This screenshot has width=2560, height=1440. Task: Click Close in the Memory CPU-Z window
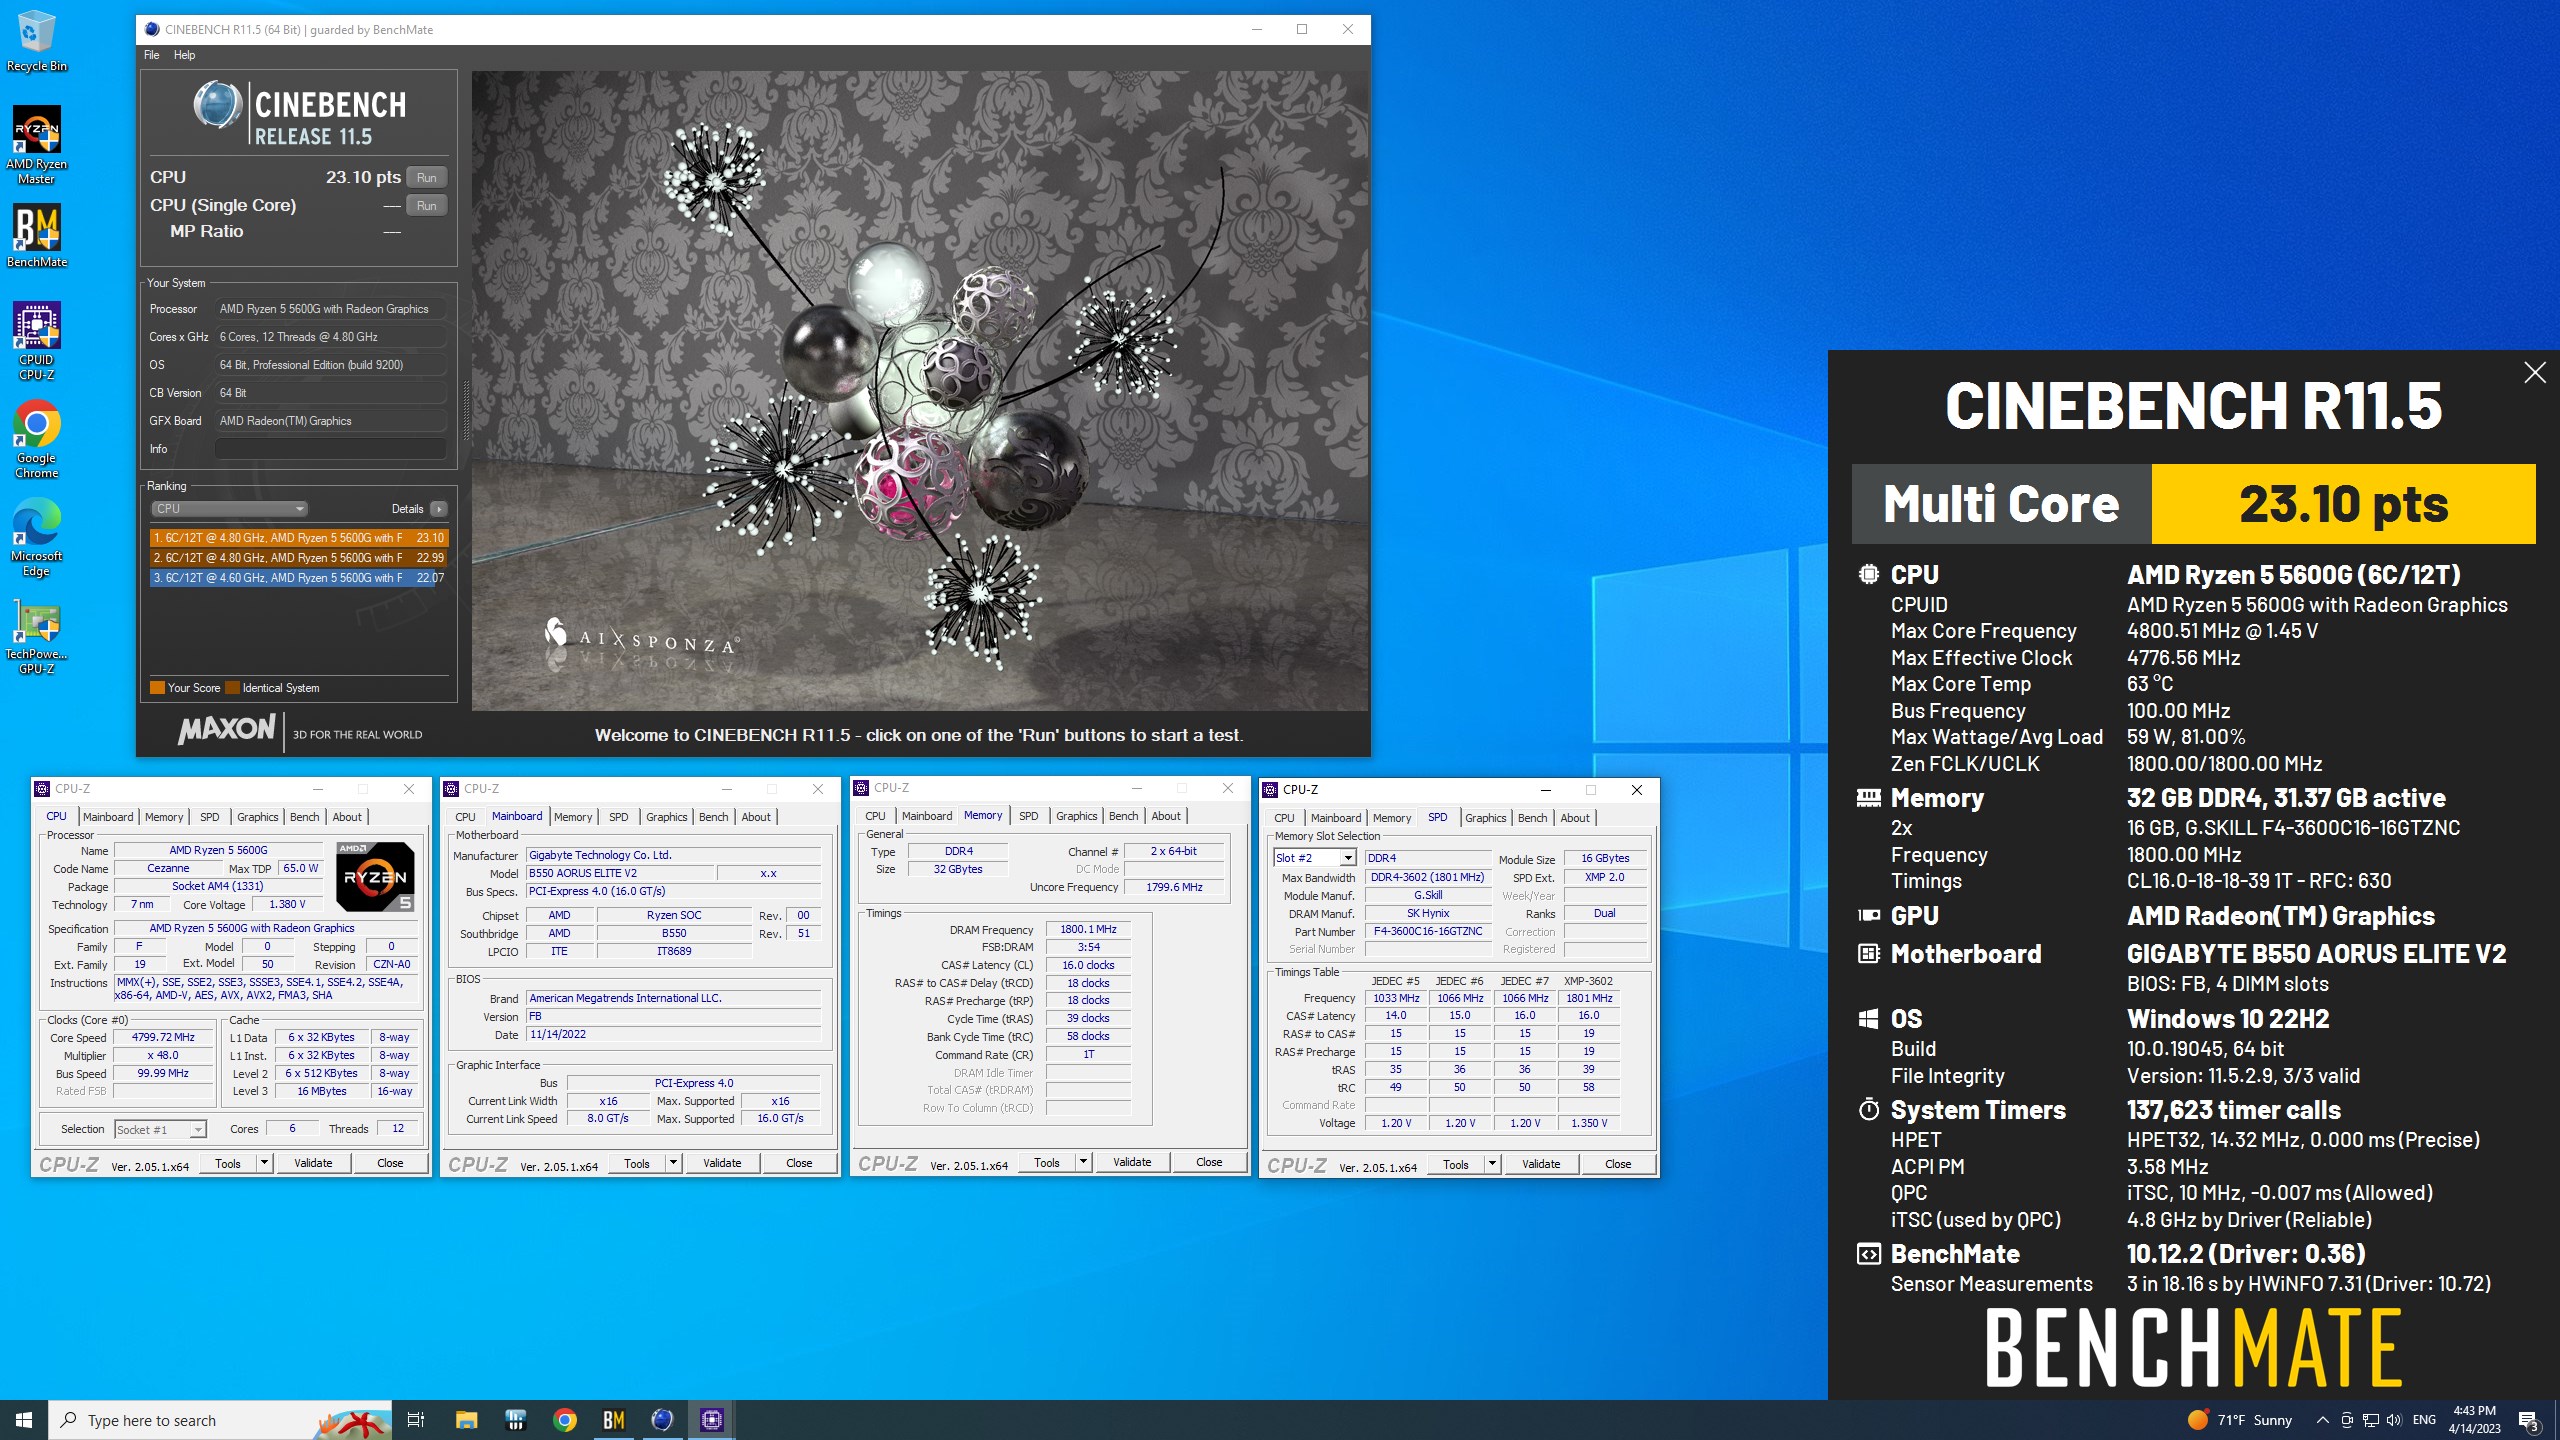[x=1209, y=1162]
